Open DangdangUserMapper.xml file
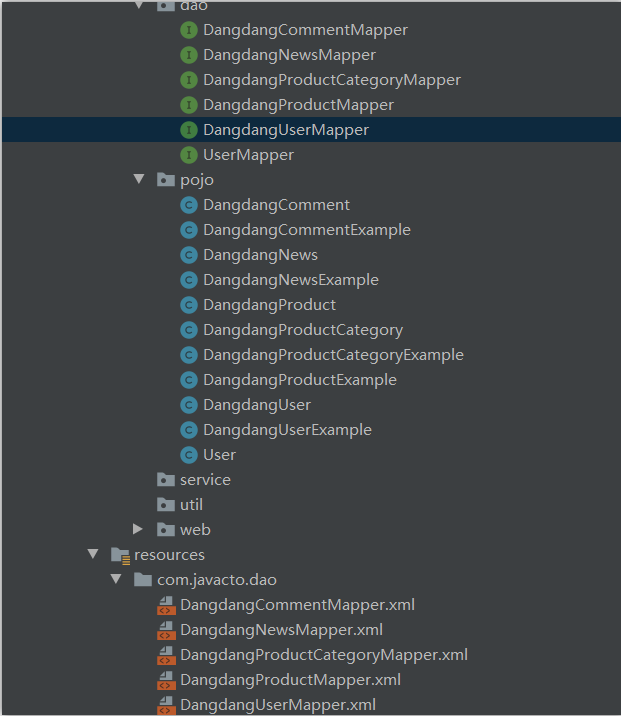The image size is (621, 716). 278,705
